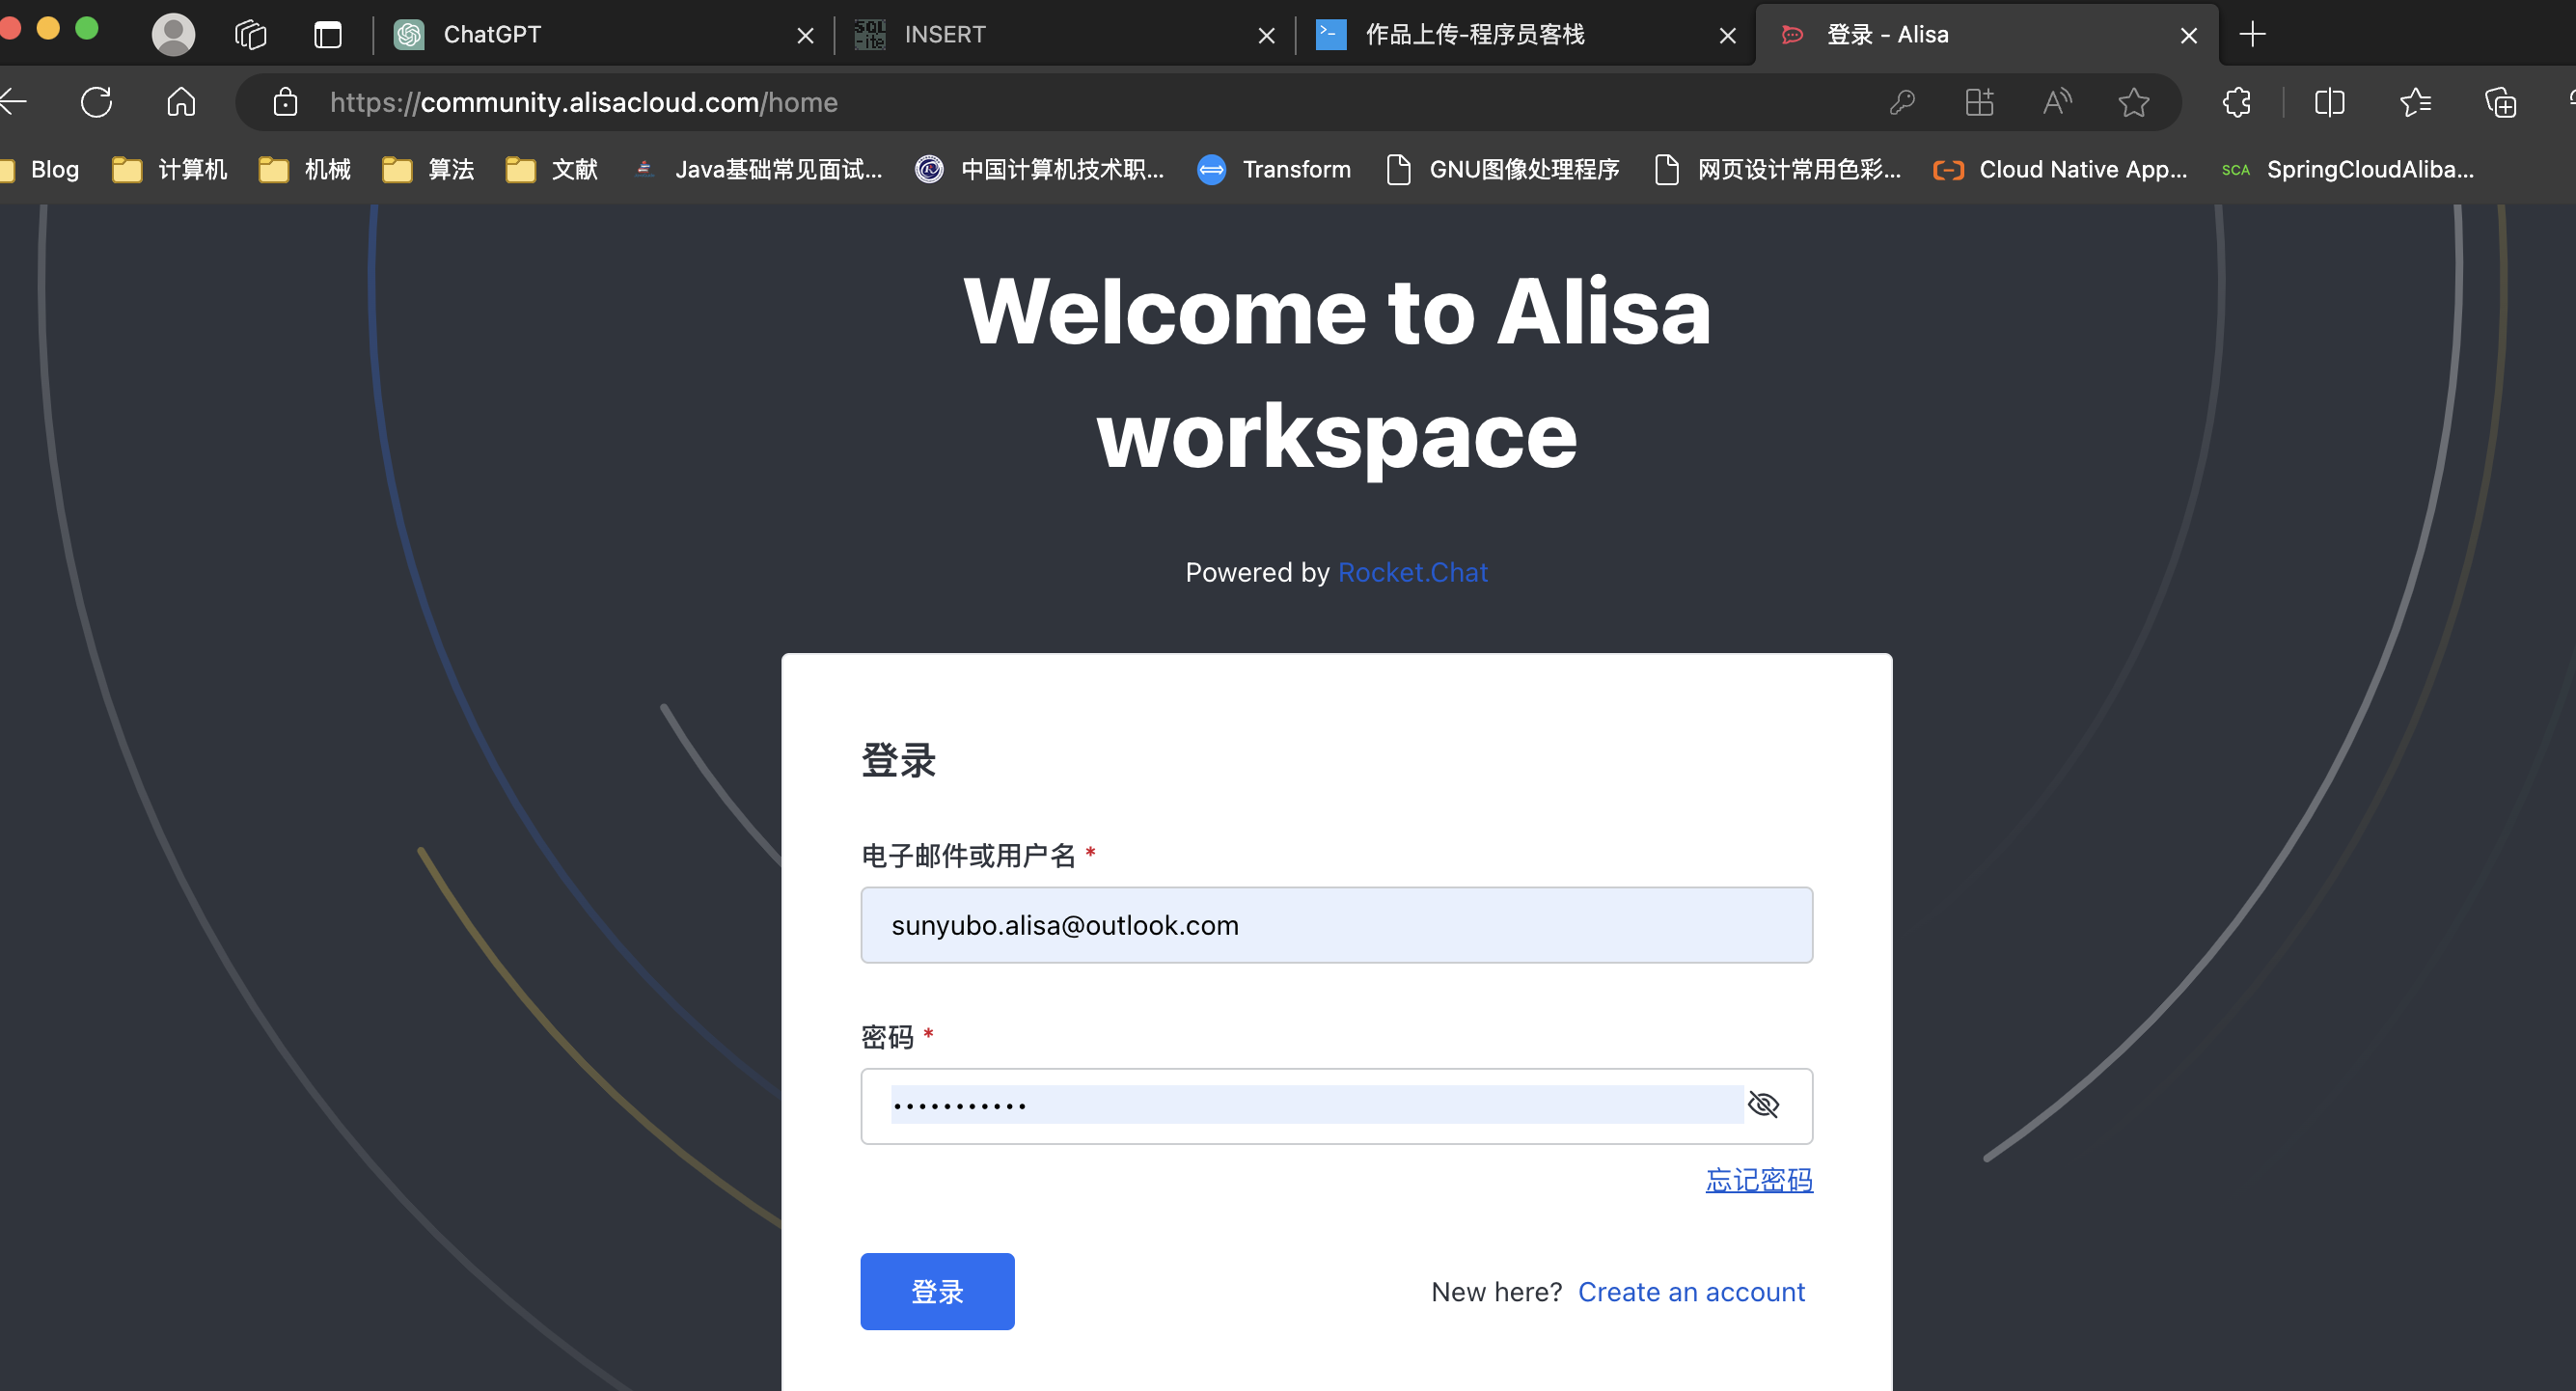Viewport: 2576px width, 1391px height.
Task: Focus the 电子邮件或用户名 input field
Action: click(x=1336, y=925)
